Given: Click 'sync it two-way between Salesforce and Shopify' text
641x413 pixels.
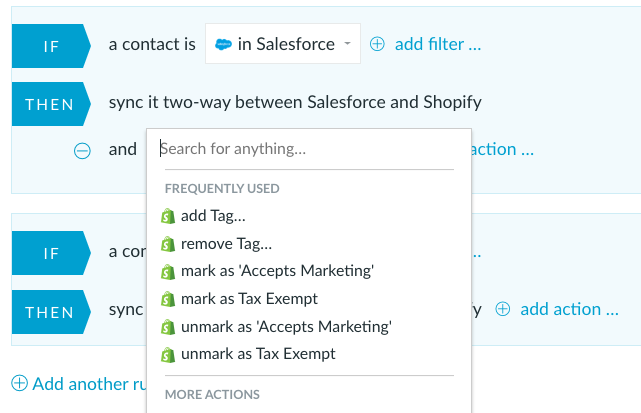Looking at the screenshot, I should click(295, 102).
